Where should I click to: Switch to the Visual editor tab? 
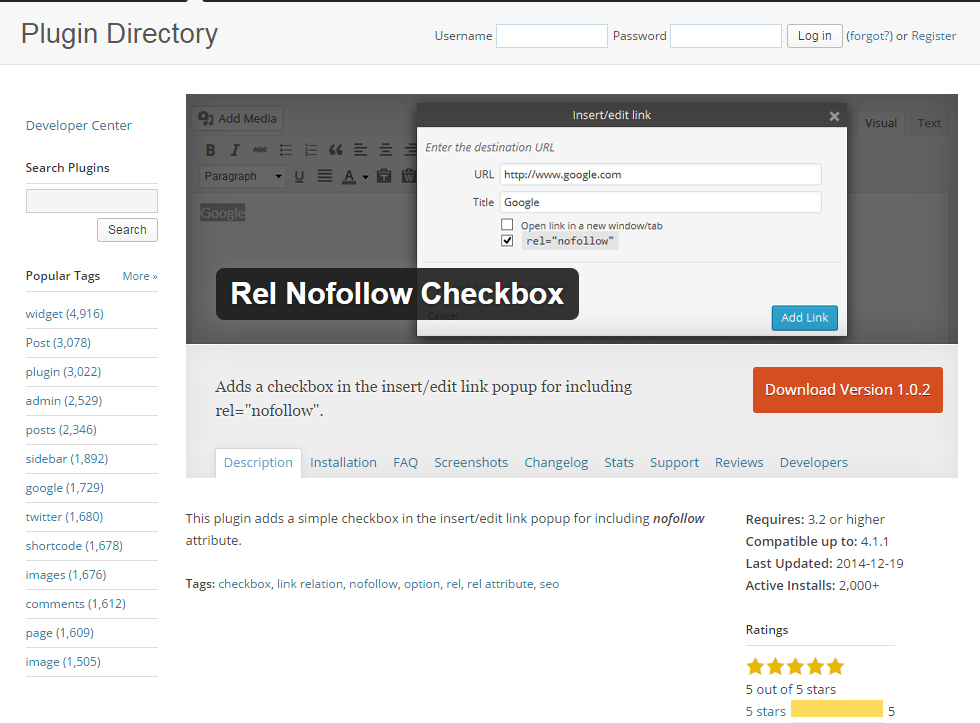point(881,123)
